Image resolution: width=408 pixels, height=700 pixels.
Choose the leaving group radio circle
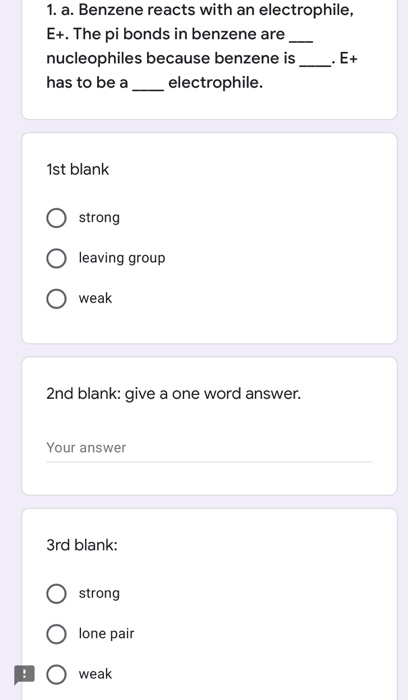tap(56, 258)
